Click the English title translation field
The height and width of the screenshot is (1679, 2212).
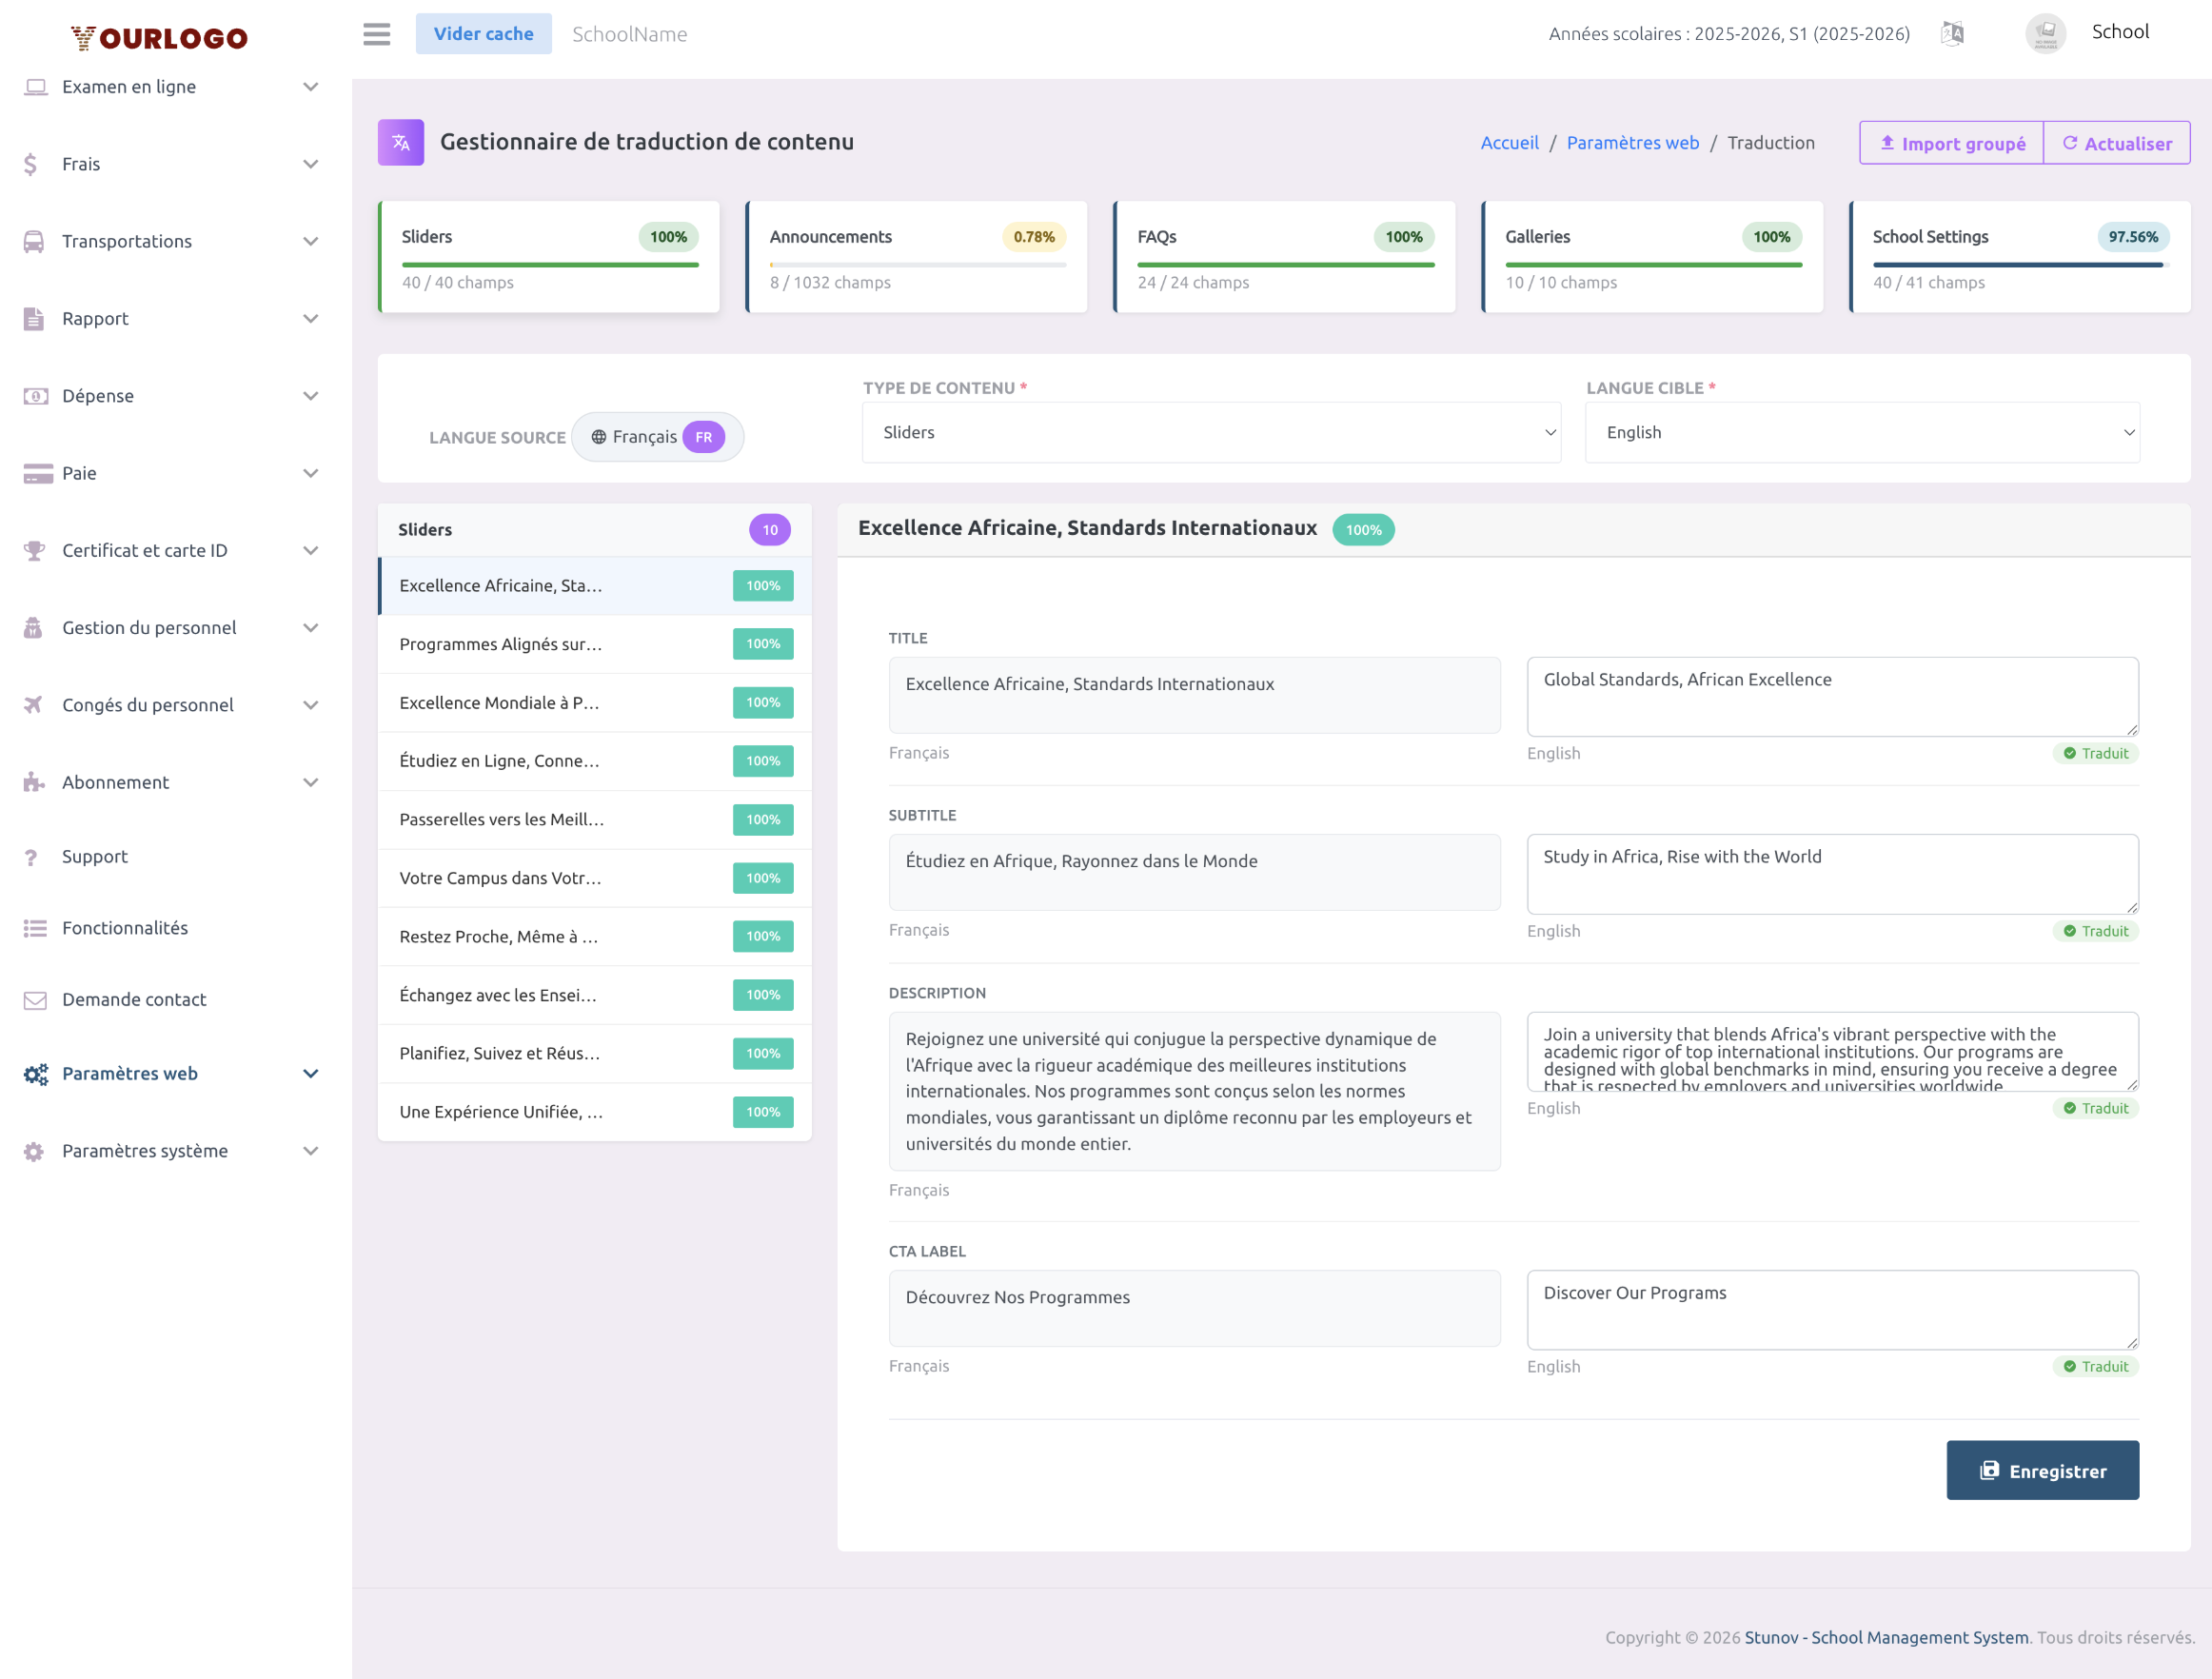pos(1831,696)
